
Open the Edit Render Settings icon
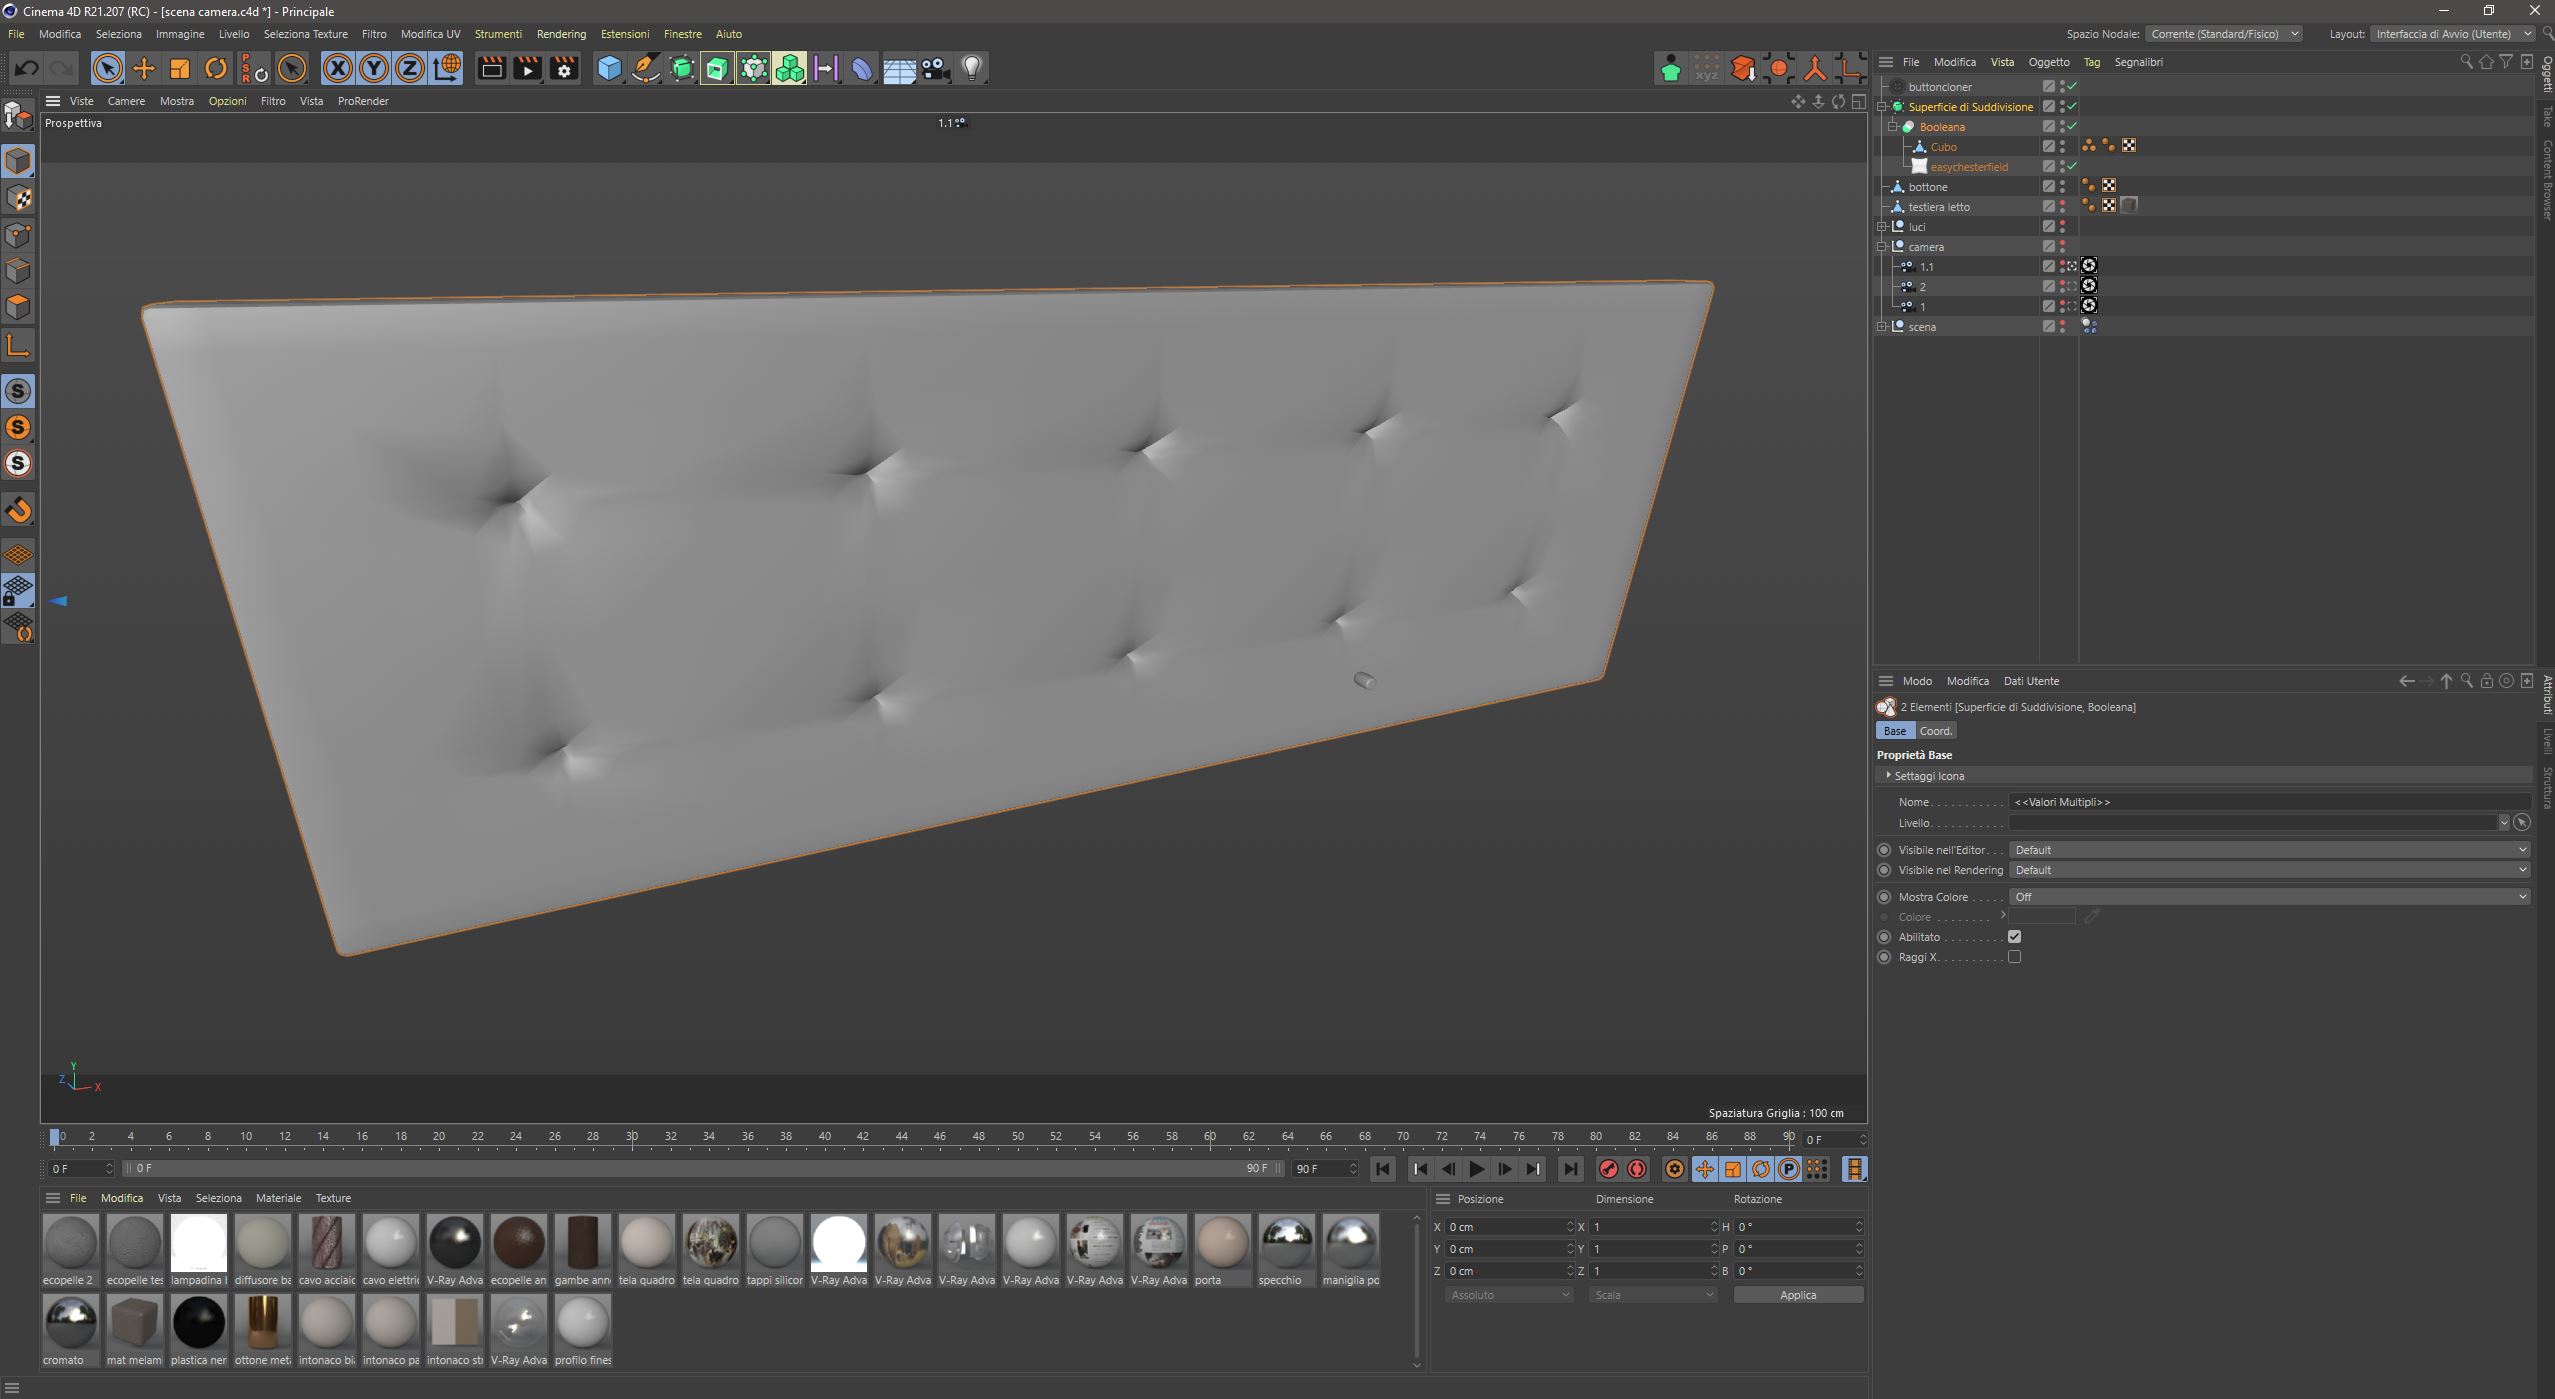coord(564,68)
